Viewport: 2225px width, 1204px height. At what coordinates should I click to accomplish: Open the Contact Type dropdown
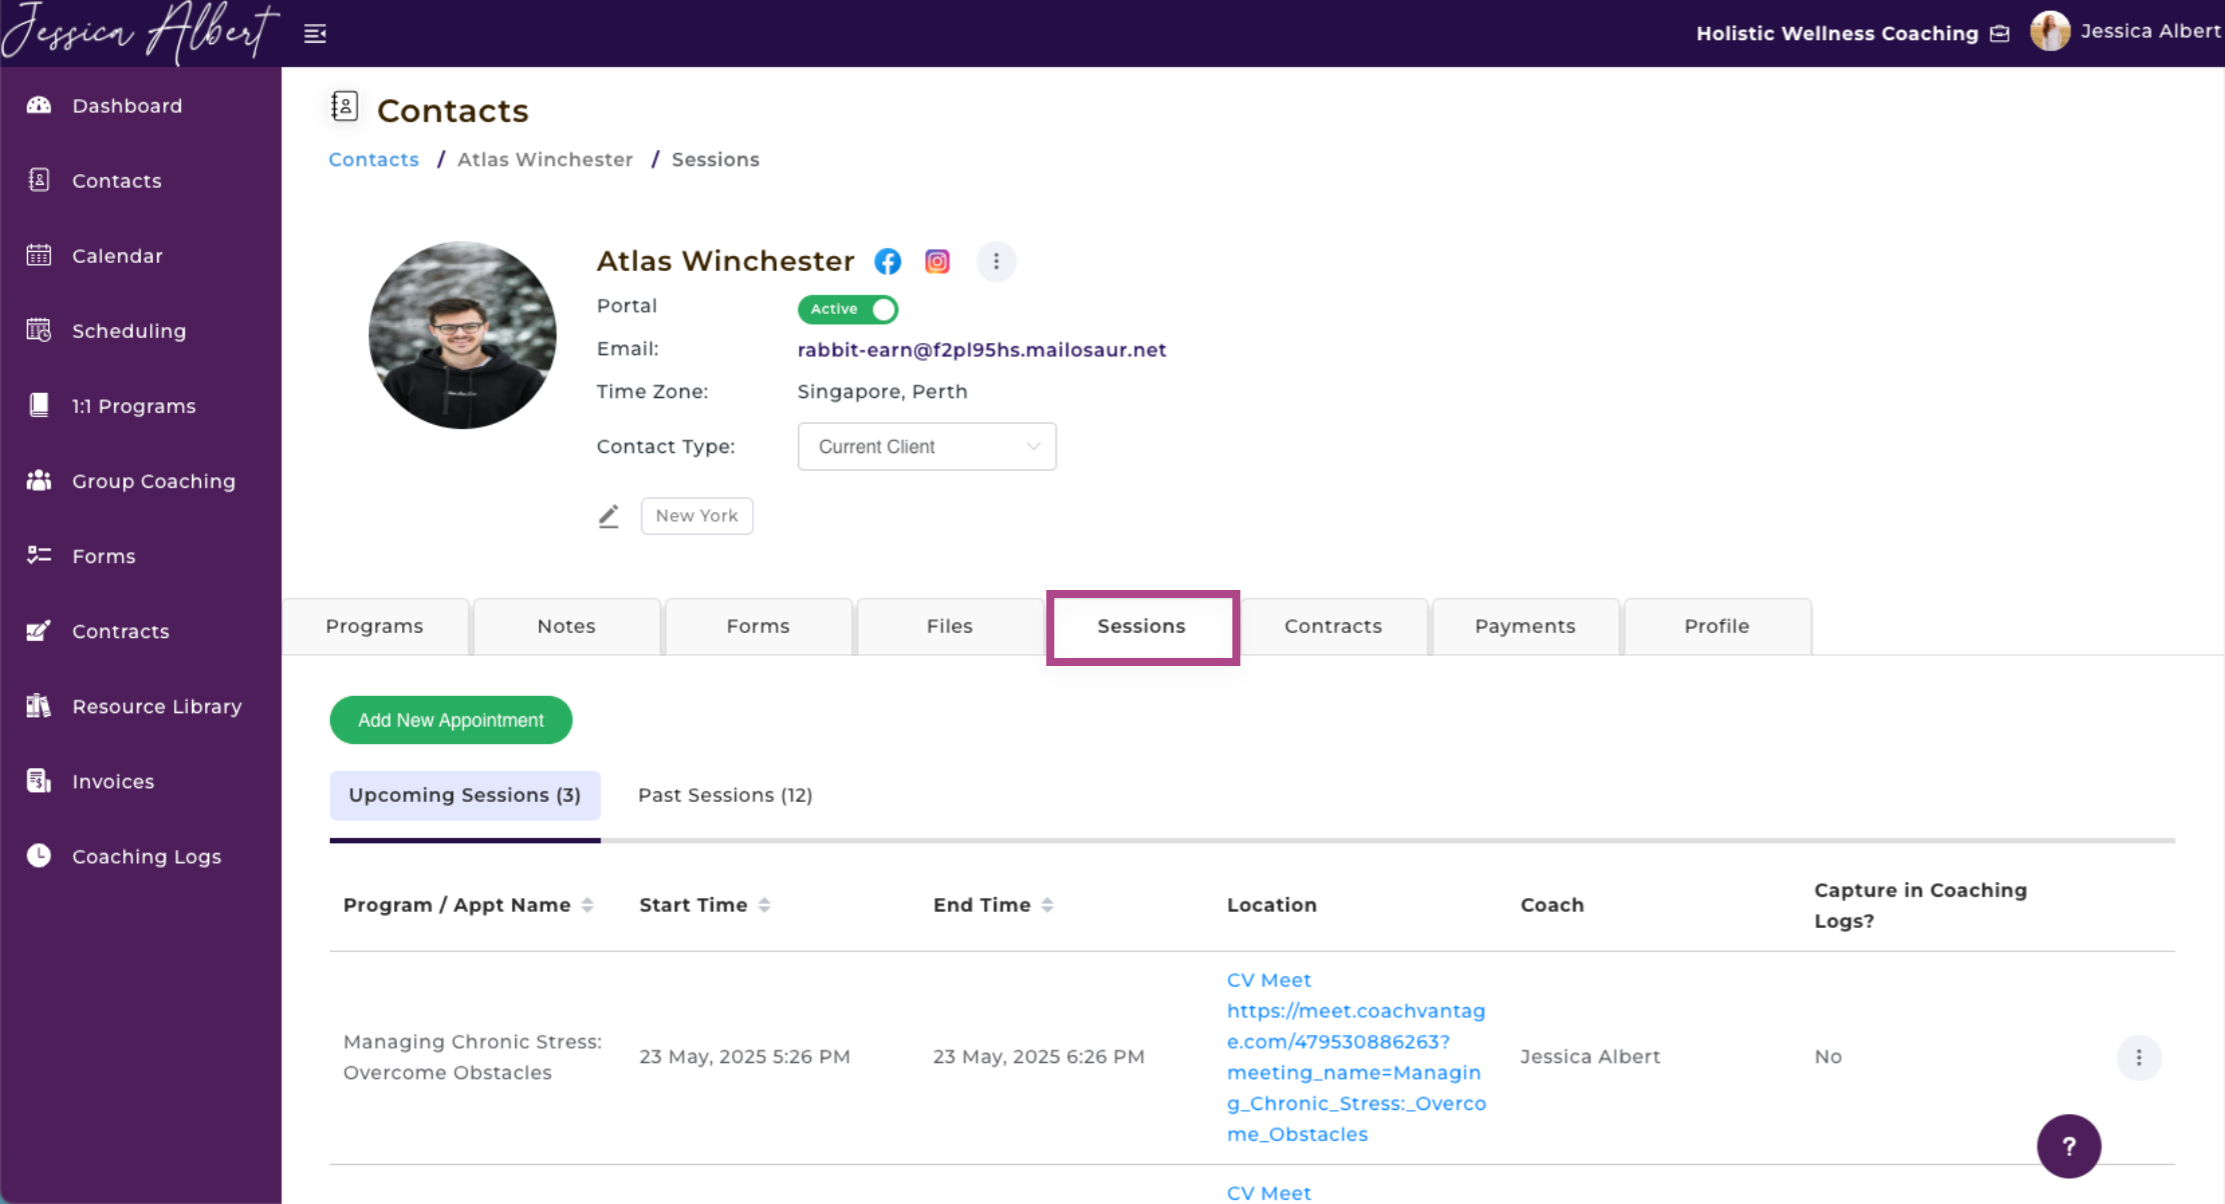[x=926, y=447]
